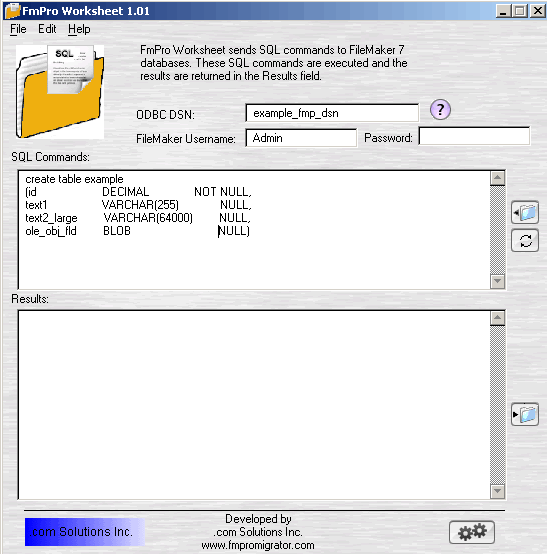The image size is (547, 554).
Task: Click the SQL Commands scrollbar track
Action: coord(498,230)
